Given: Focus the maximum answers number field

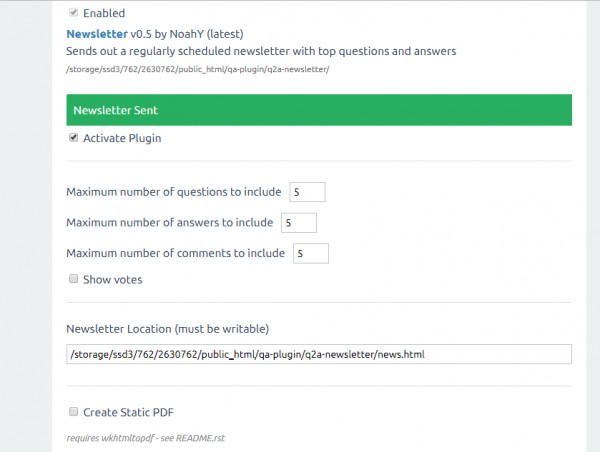Looking at the screenshot, I should [299, 223].
